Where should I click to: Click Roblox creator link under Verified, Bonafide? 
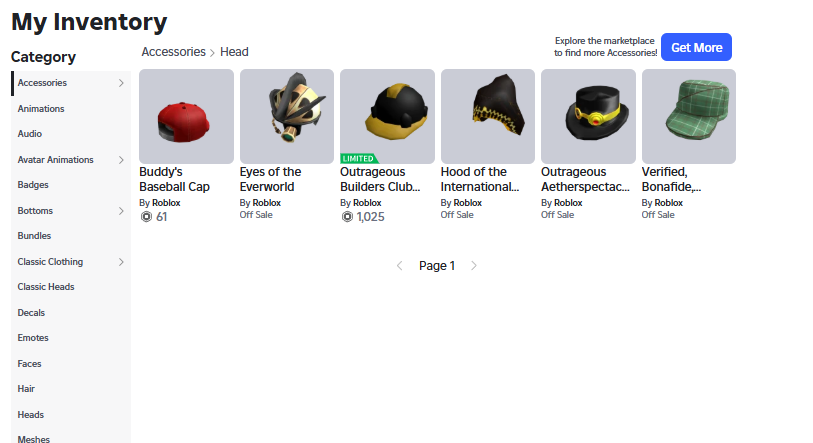click(669, 203)
